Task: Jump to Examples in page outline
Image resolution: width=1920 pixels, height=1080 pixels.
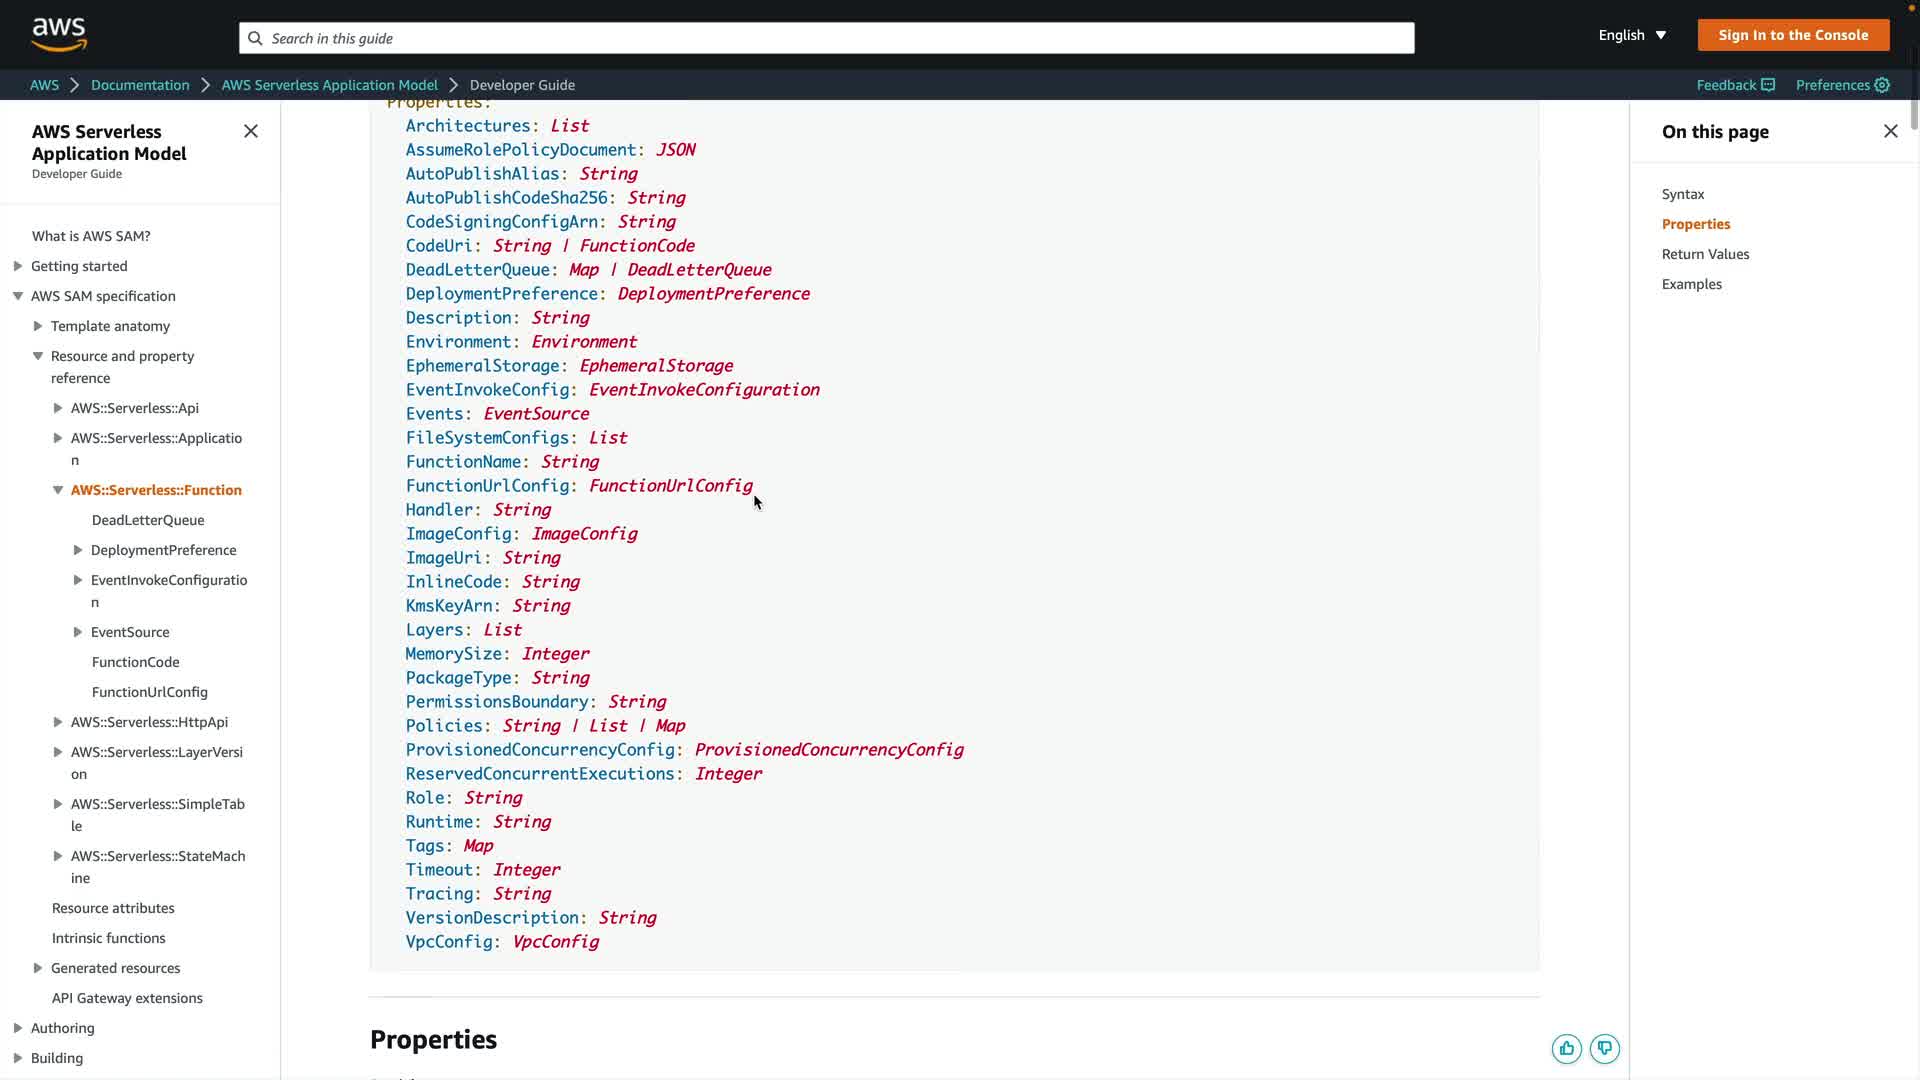Action: (x=1691, y=284)
